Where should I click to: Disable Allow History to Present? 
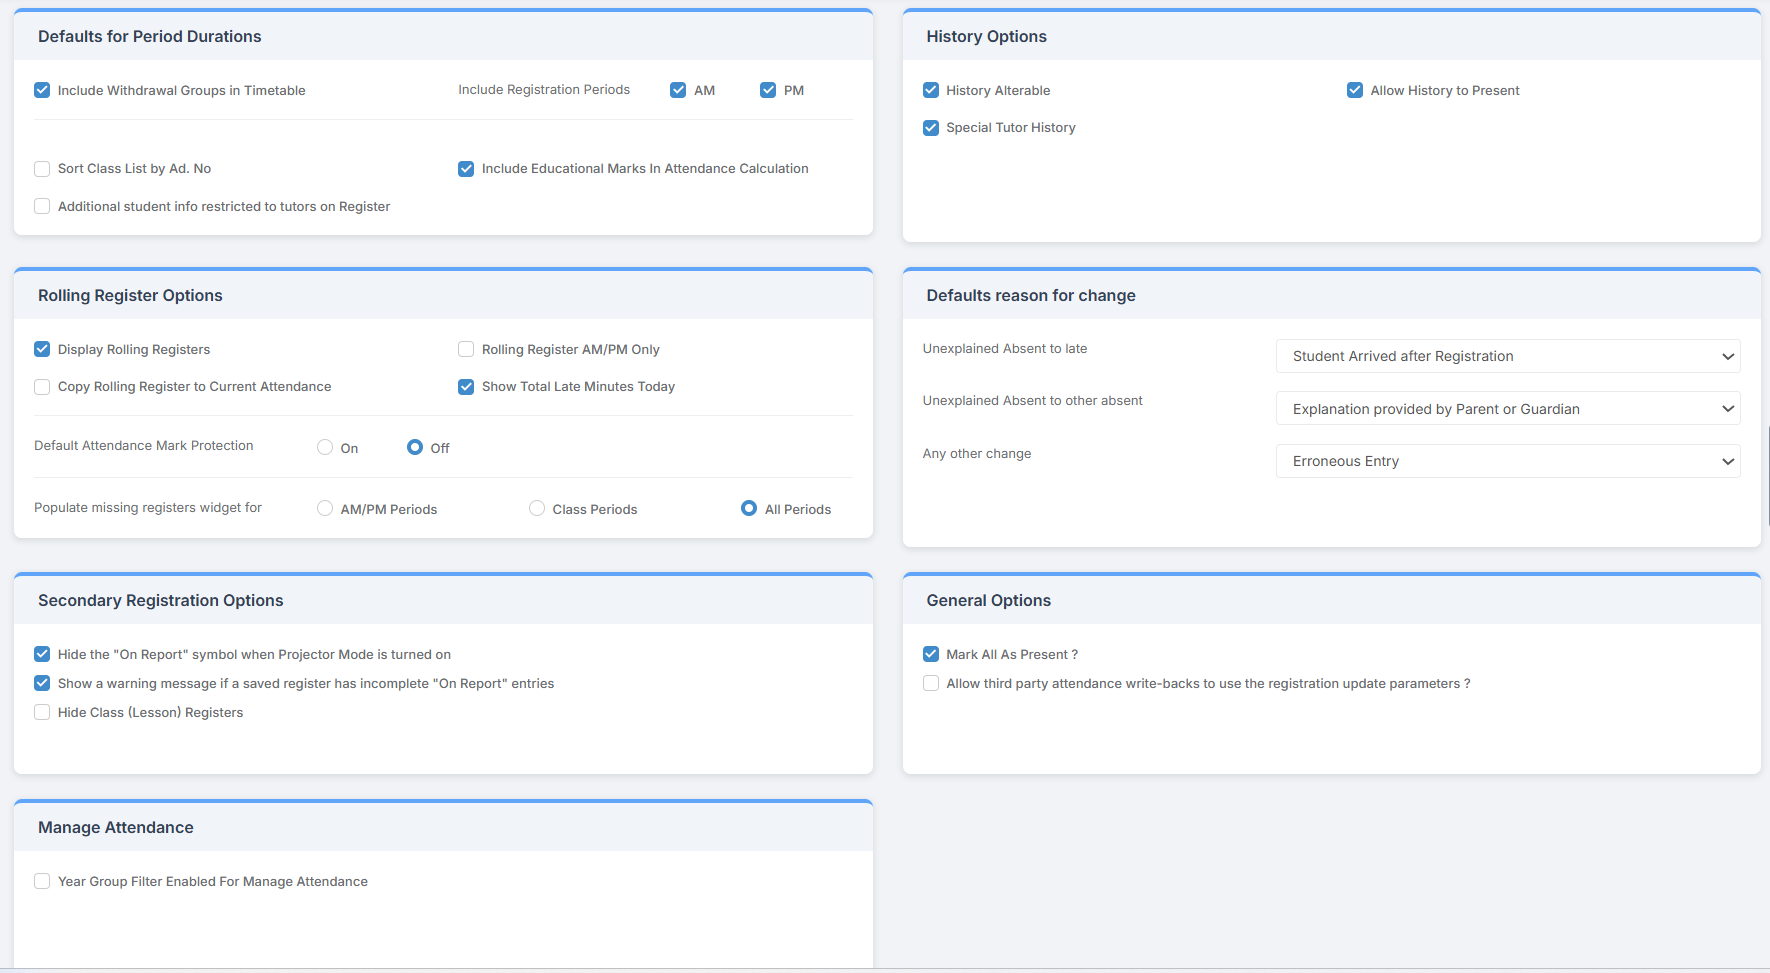1354,89
